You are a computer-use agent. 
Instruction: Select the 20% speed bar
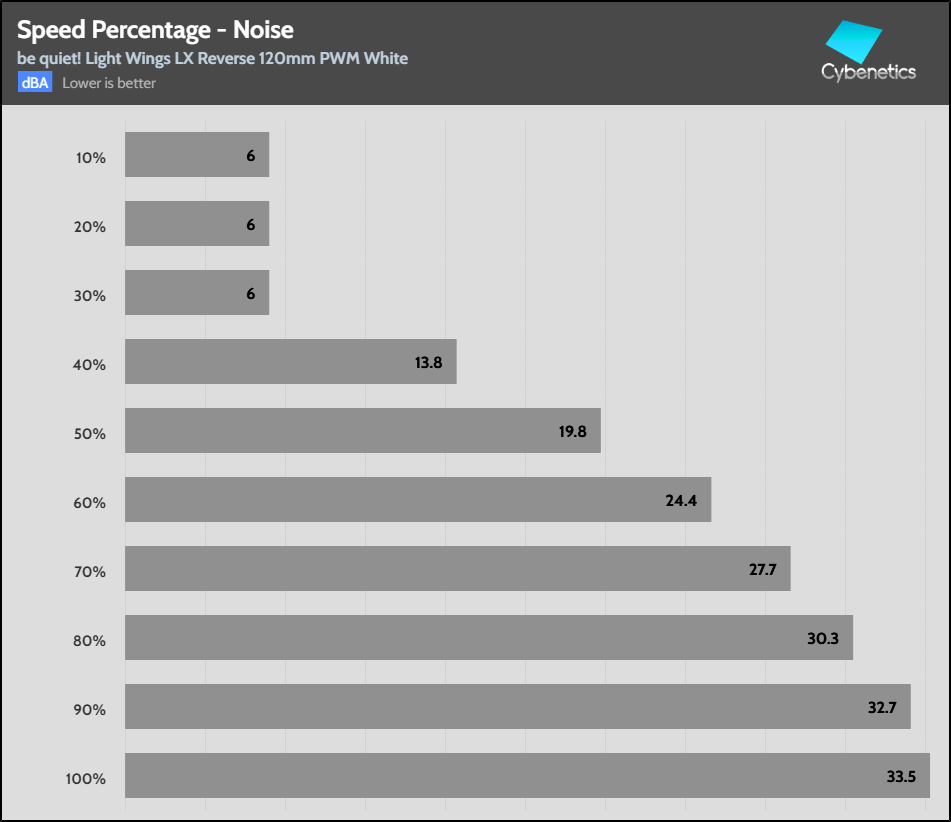click(x=197, y=224)
